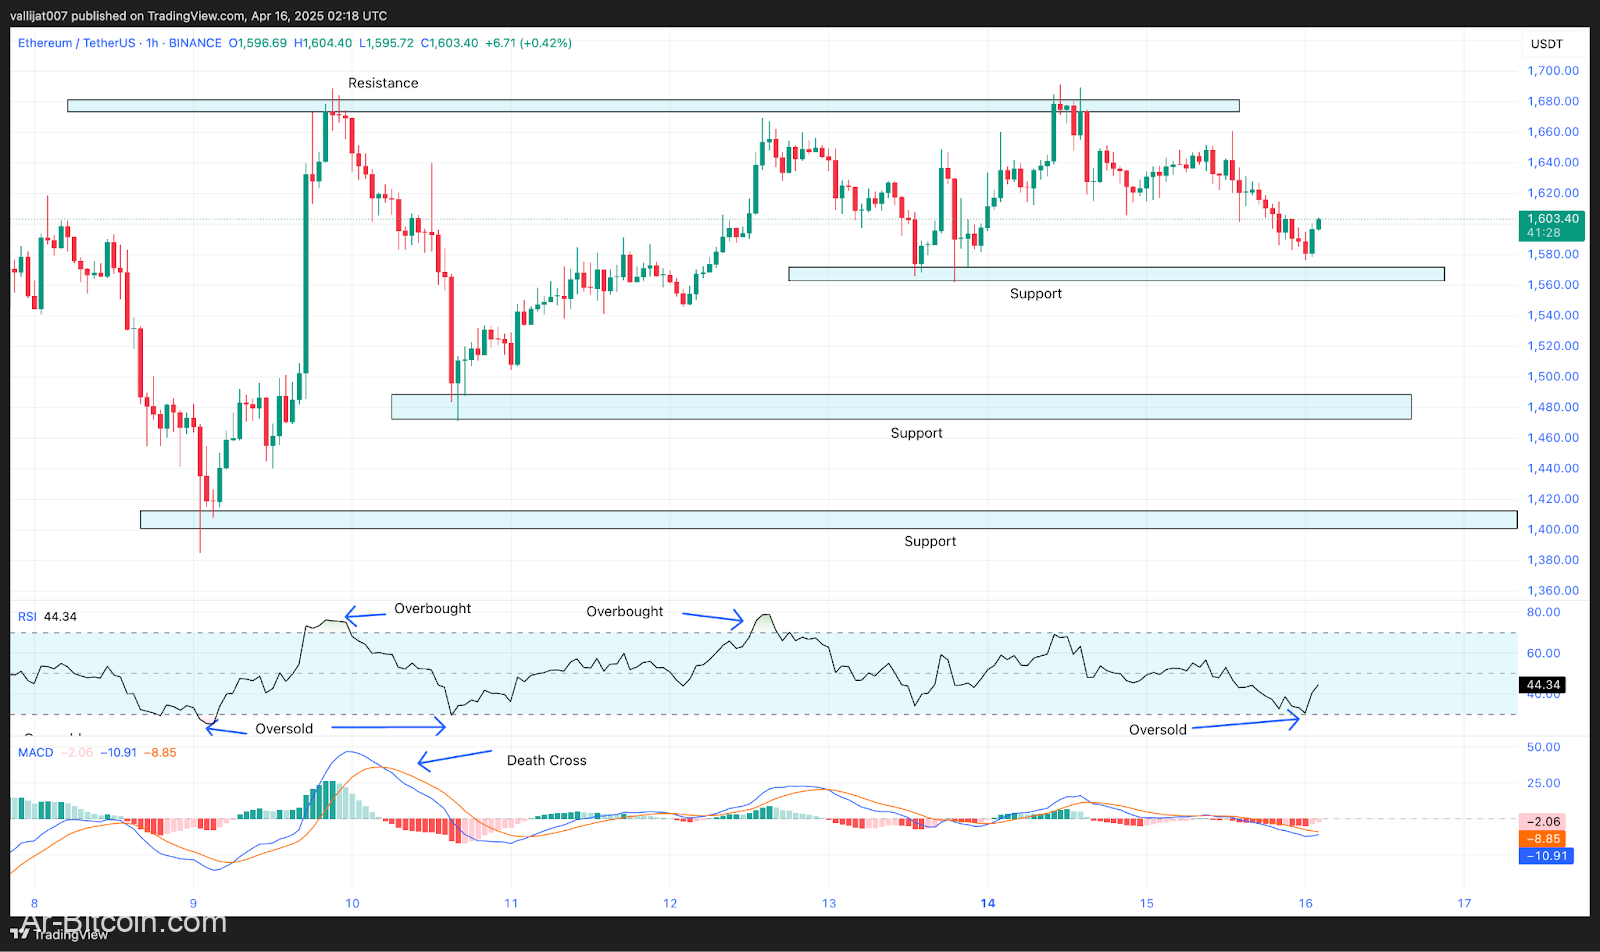Click the 1,500.00 price axis label
Image resolution: width=1600 pixels, height=952 pixels.
coord(1553,376)
